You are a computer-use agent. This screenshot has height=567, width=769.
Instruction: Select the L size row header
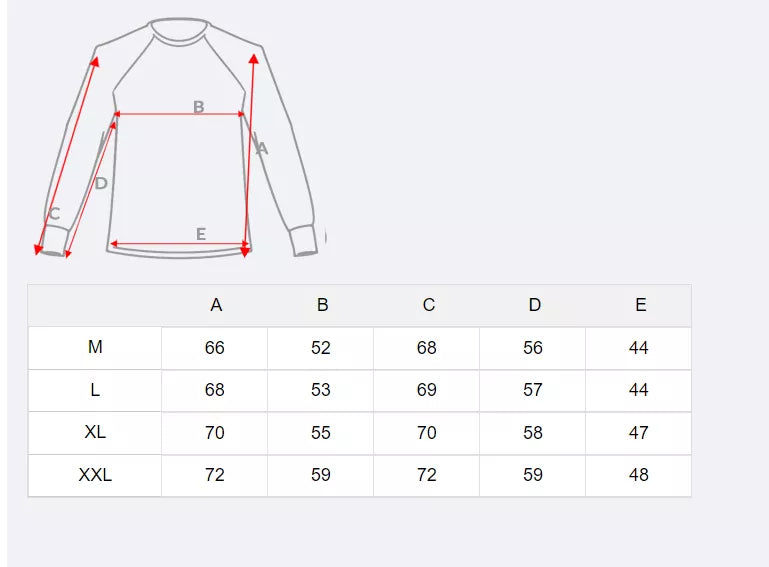coord(95,390)
